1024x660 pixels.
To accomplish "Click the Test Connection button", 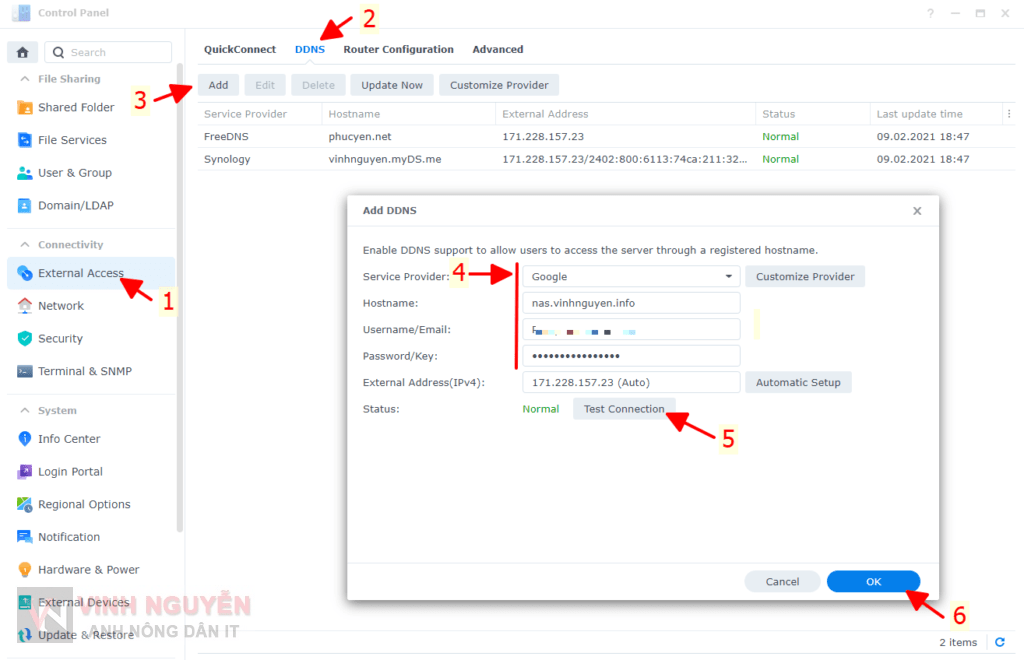I will tap(624, 409).
